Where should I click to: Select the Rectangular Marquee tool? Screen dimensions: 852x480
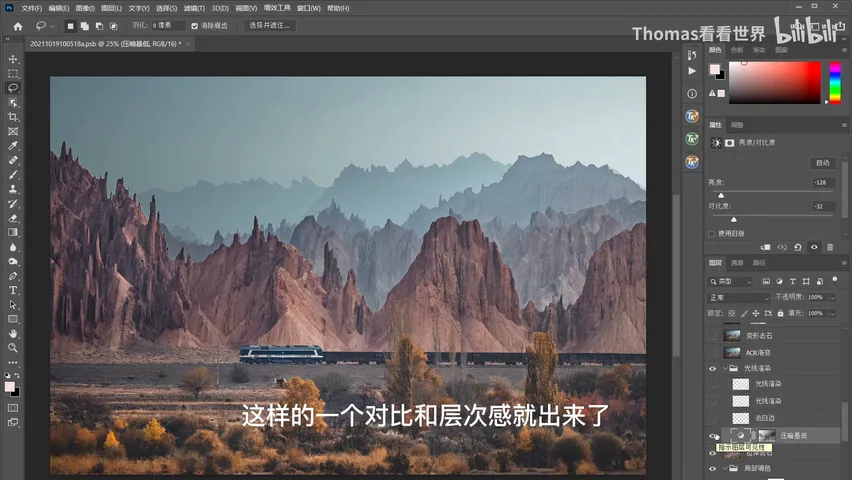coord(13,73)
